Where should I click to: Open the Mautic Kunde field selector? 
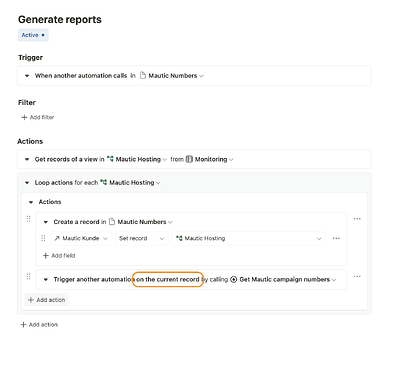81,238
